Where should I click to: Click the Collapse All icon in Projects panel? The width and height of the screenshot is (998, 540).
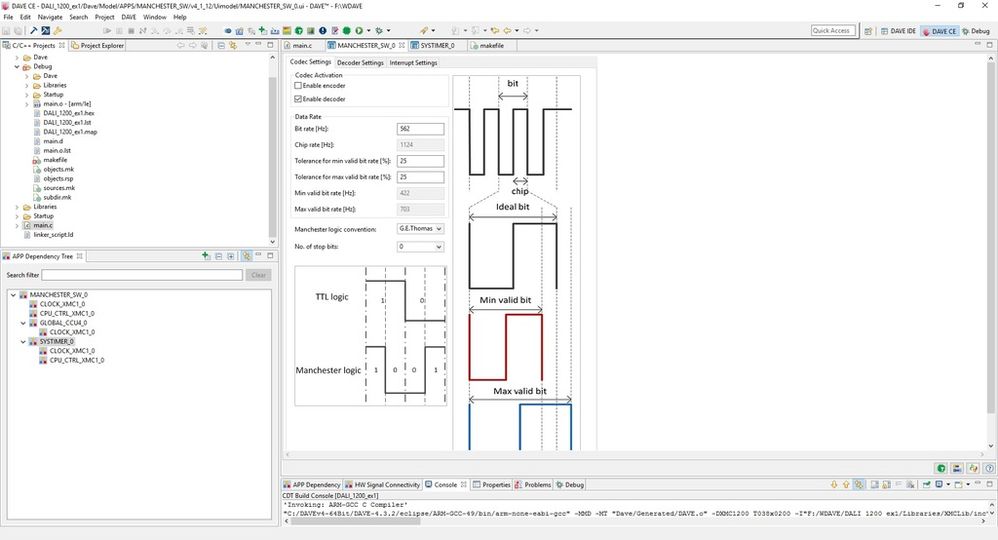(x=221, y=45)
